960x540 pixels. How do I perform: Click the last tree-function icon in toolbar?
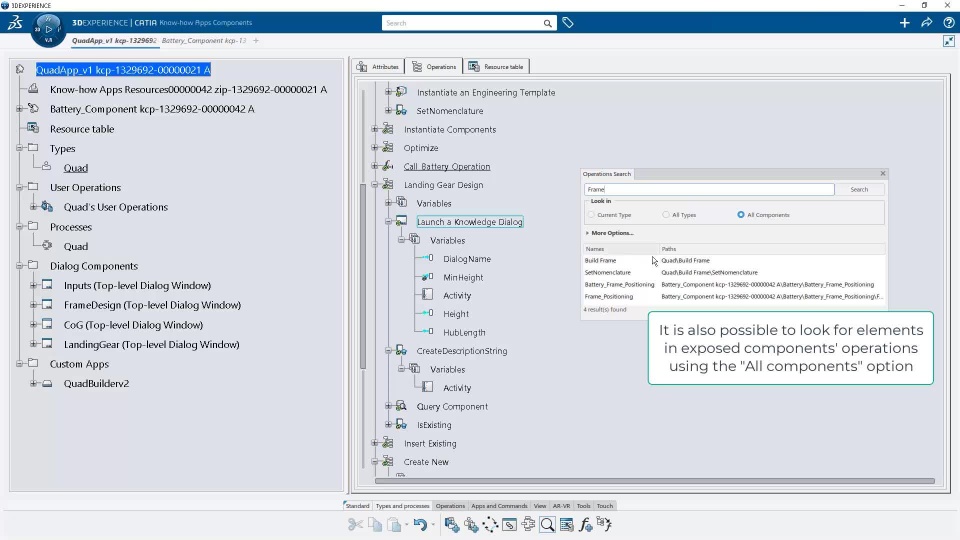(604, 524)
